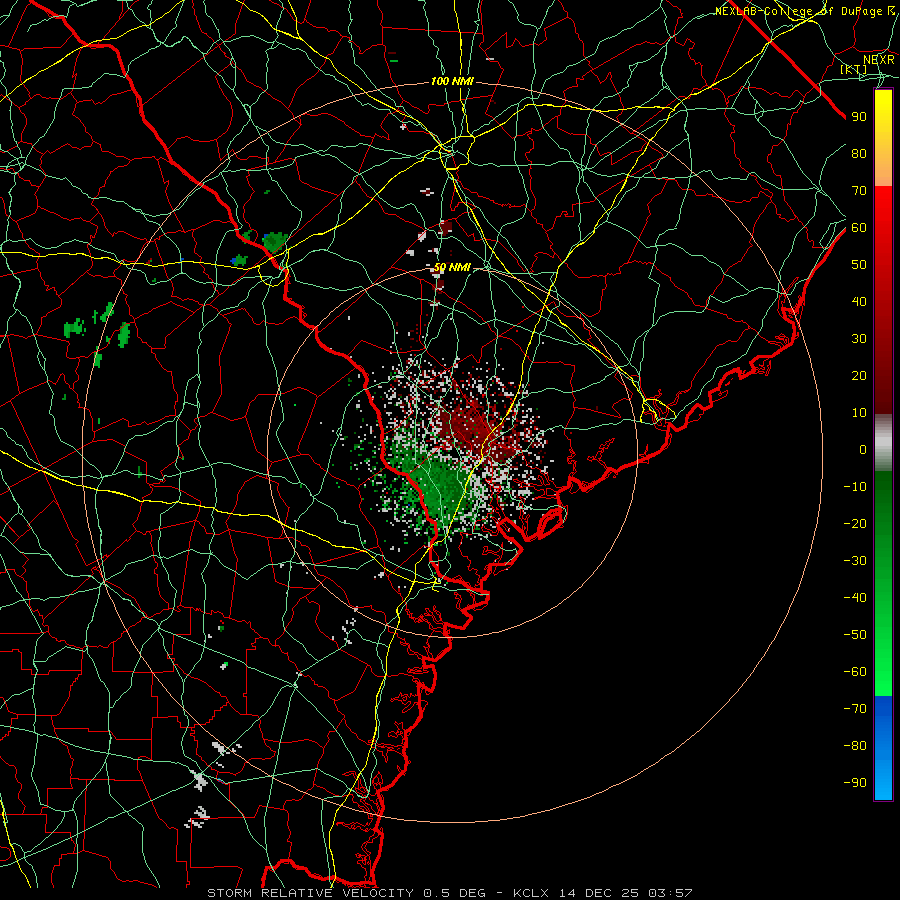Click the "50 NMI" range ring label

(x=452, y=267)
